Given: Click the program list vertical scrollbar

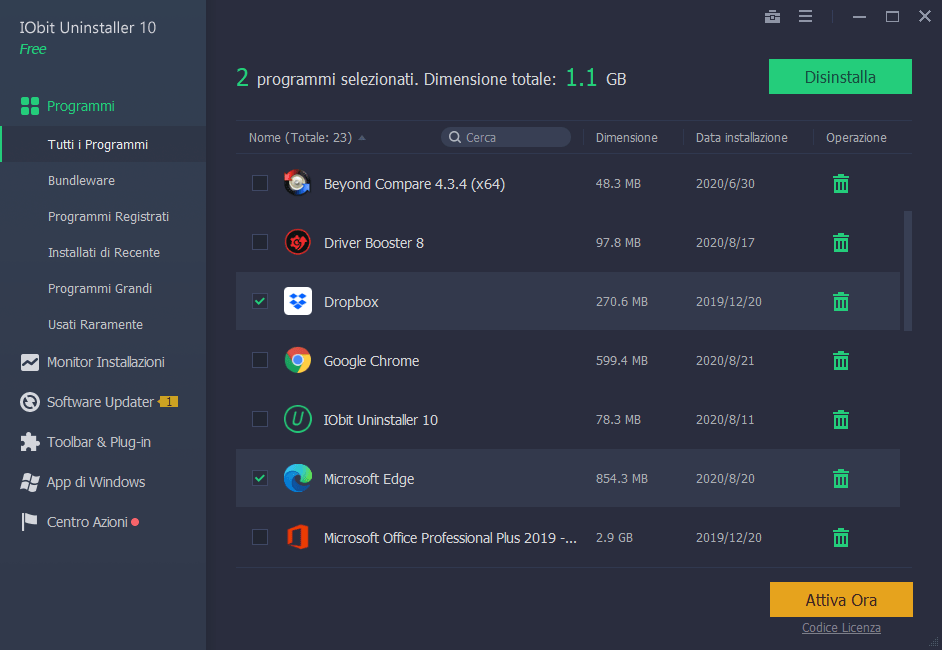Looking at the screenshot, I should tap(908, 270).
